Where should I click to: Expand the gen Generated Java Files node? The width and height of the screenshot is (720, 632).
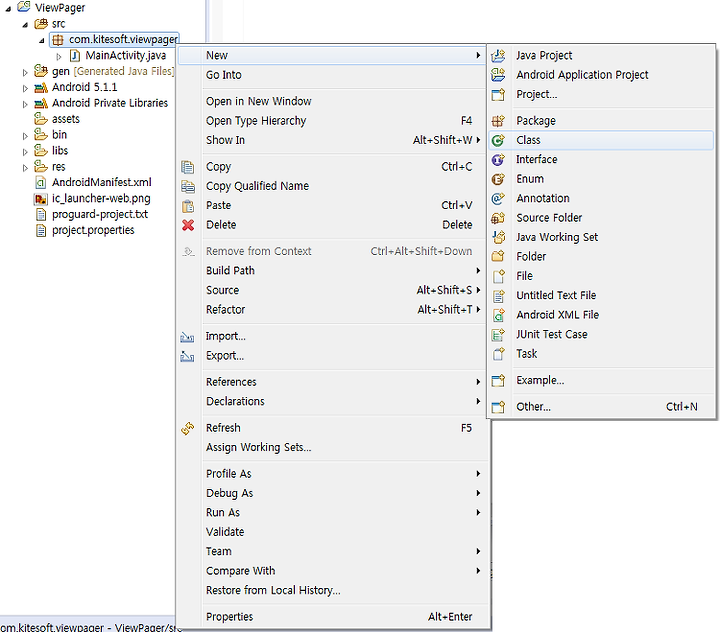tap(25, 72)
